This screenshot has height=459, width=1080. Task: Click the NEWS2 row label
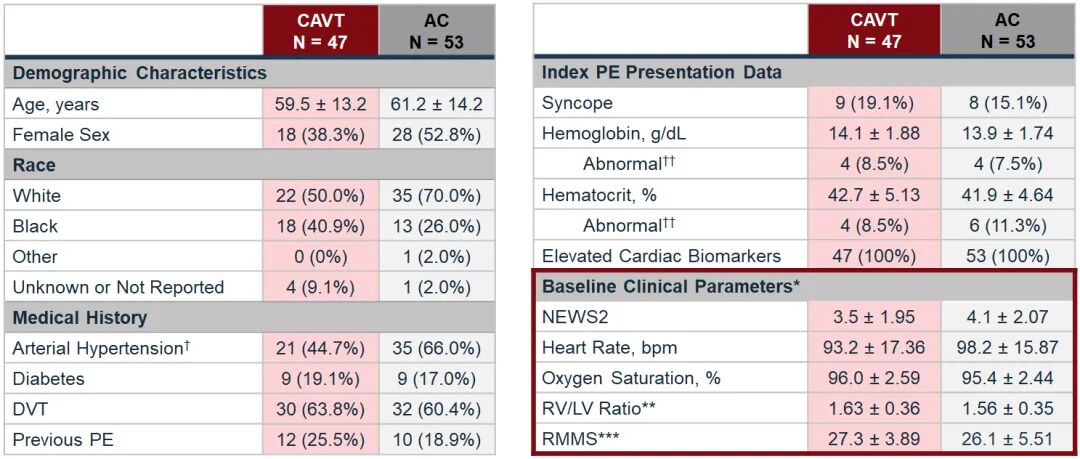574,317
